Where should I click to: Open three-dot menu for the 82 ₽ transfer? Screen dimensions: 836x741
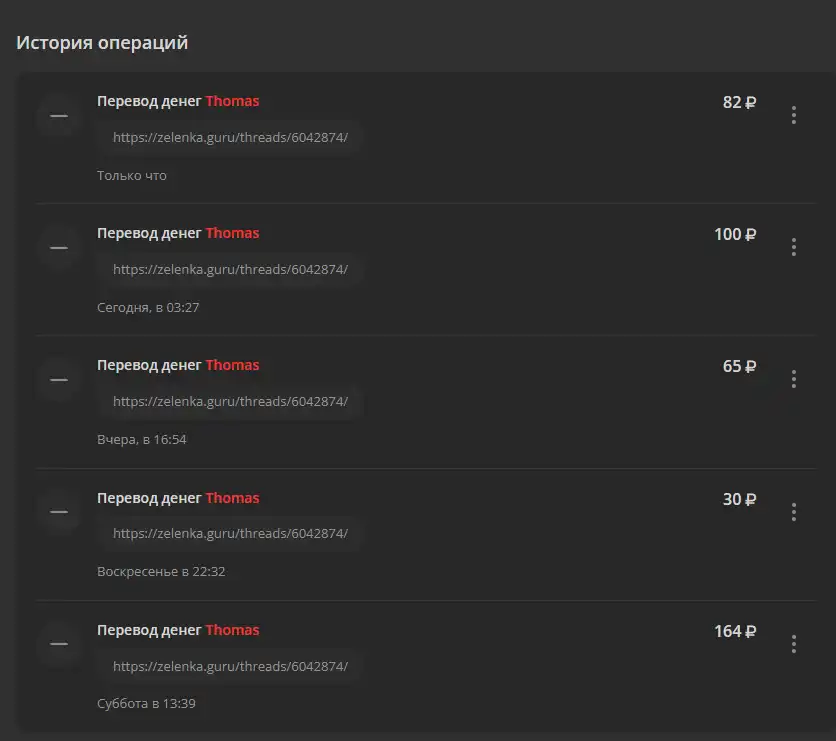(x=794, y=115)
